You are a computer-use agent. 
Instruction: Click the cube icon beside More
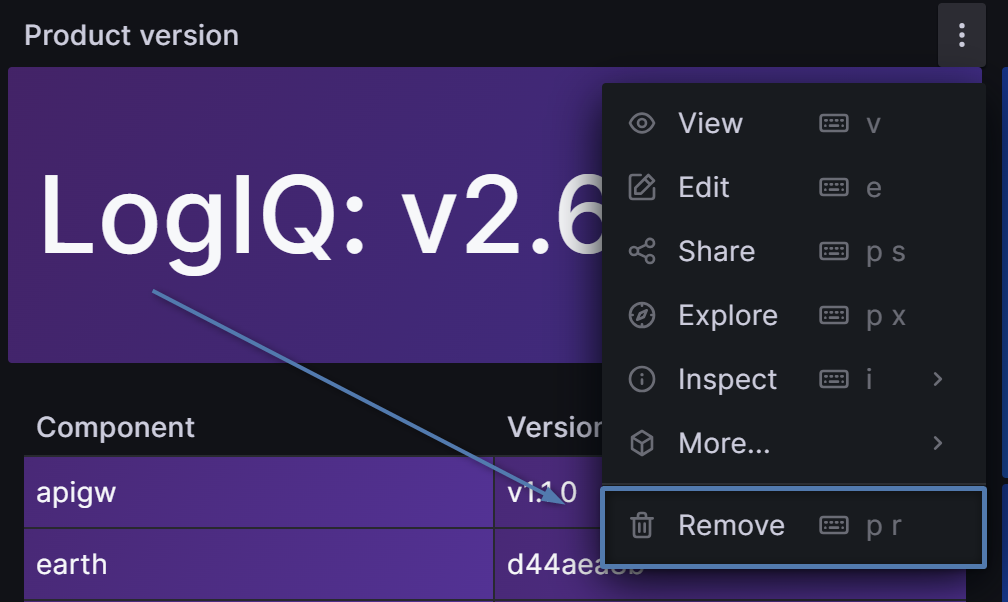[642, 443]
